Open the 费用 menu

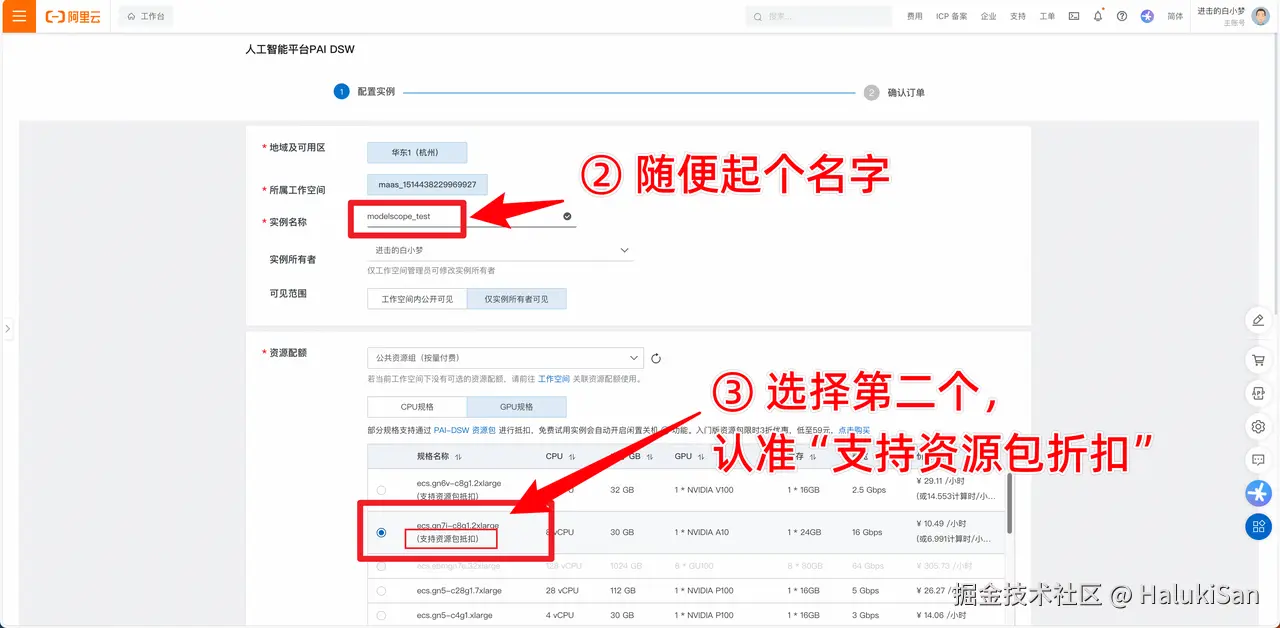(915, 17)
